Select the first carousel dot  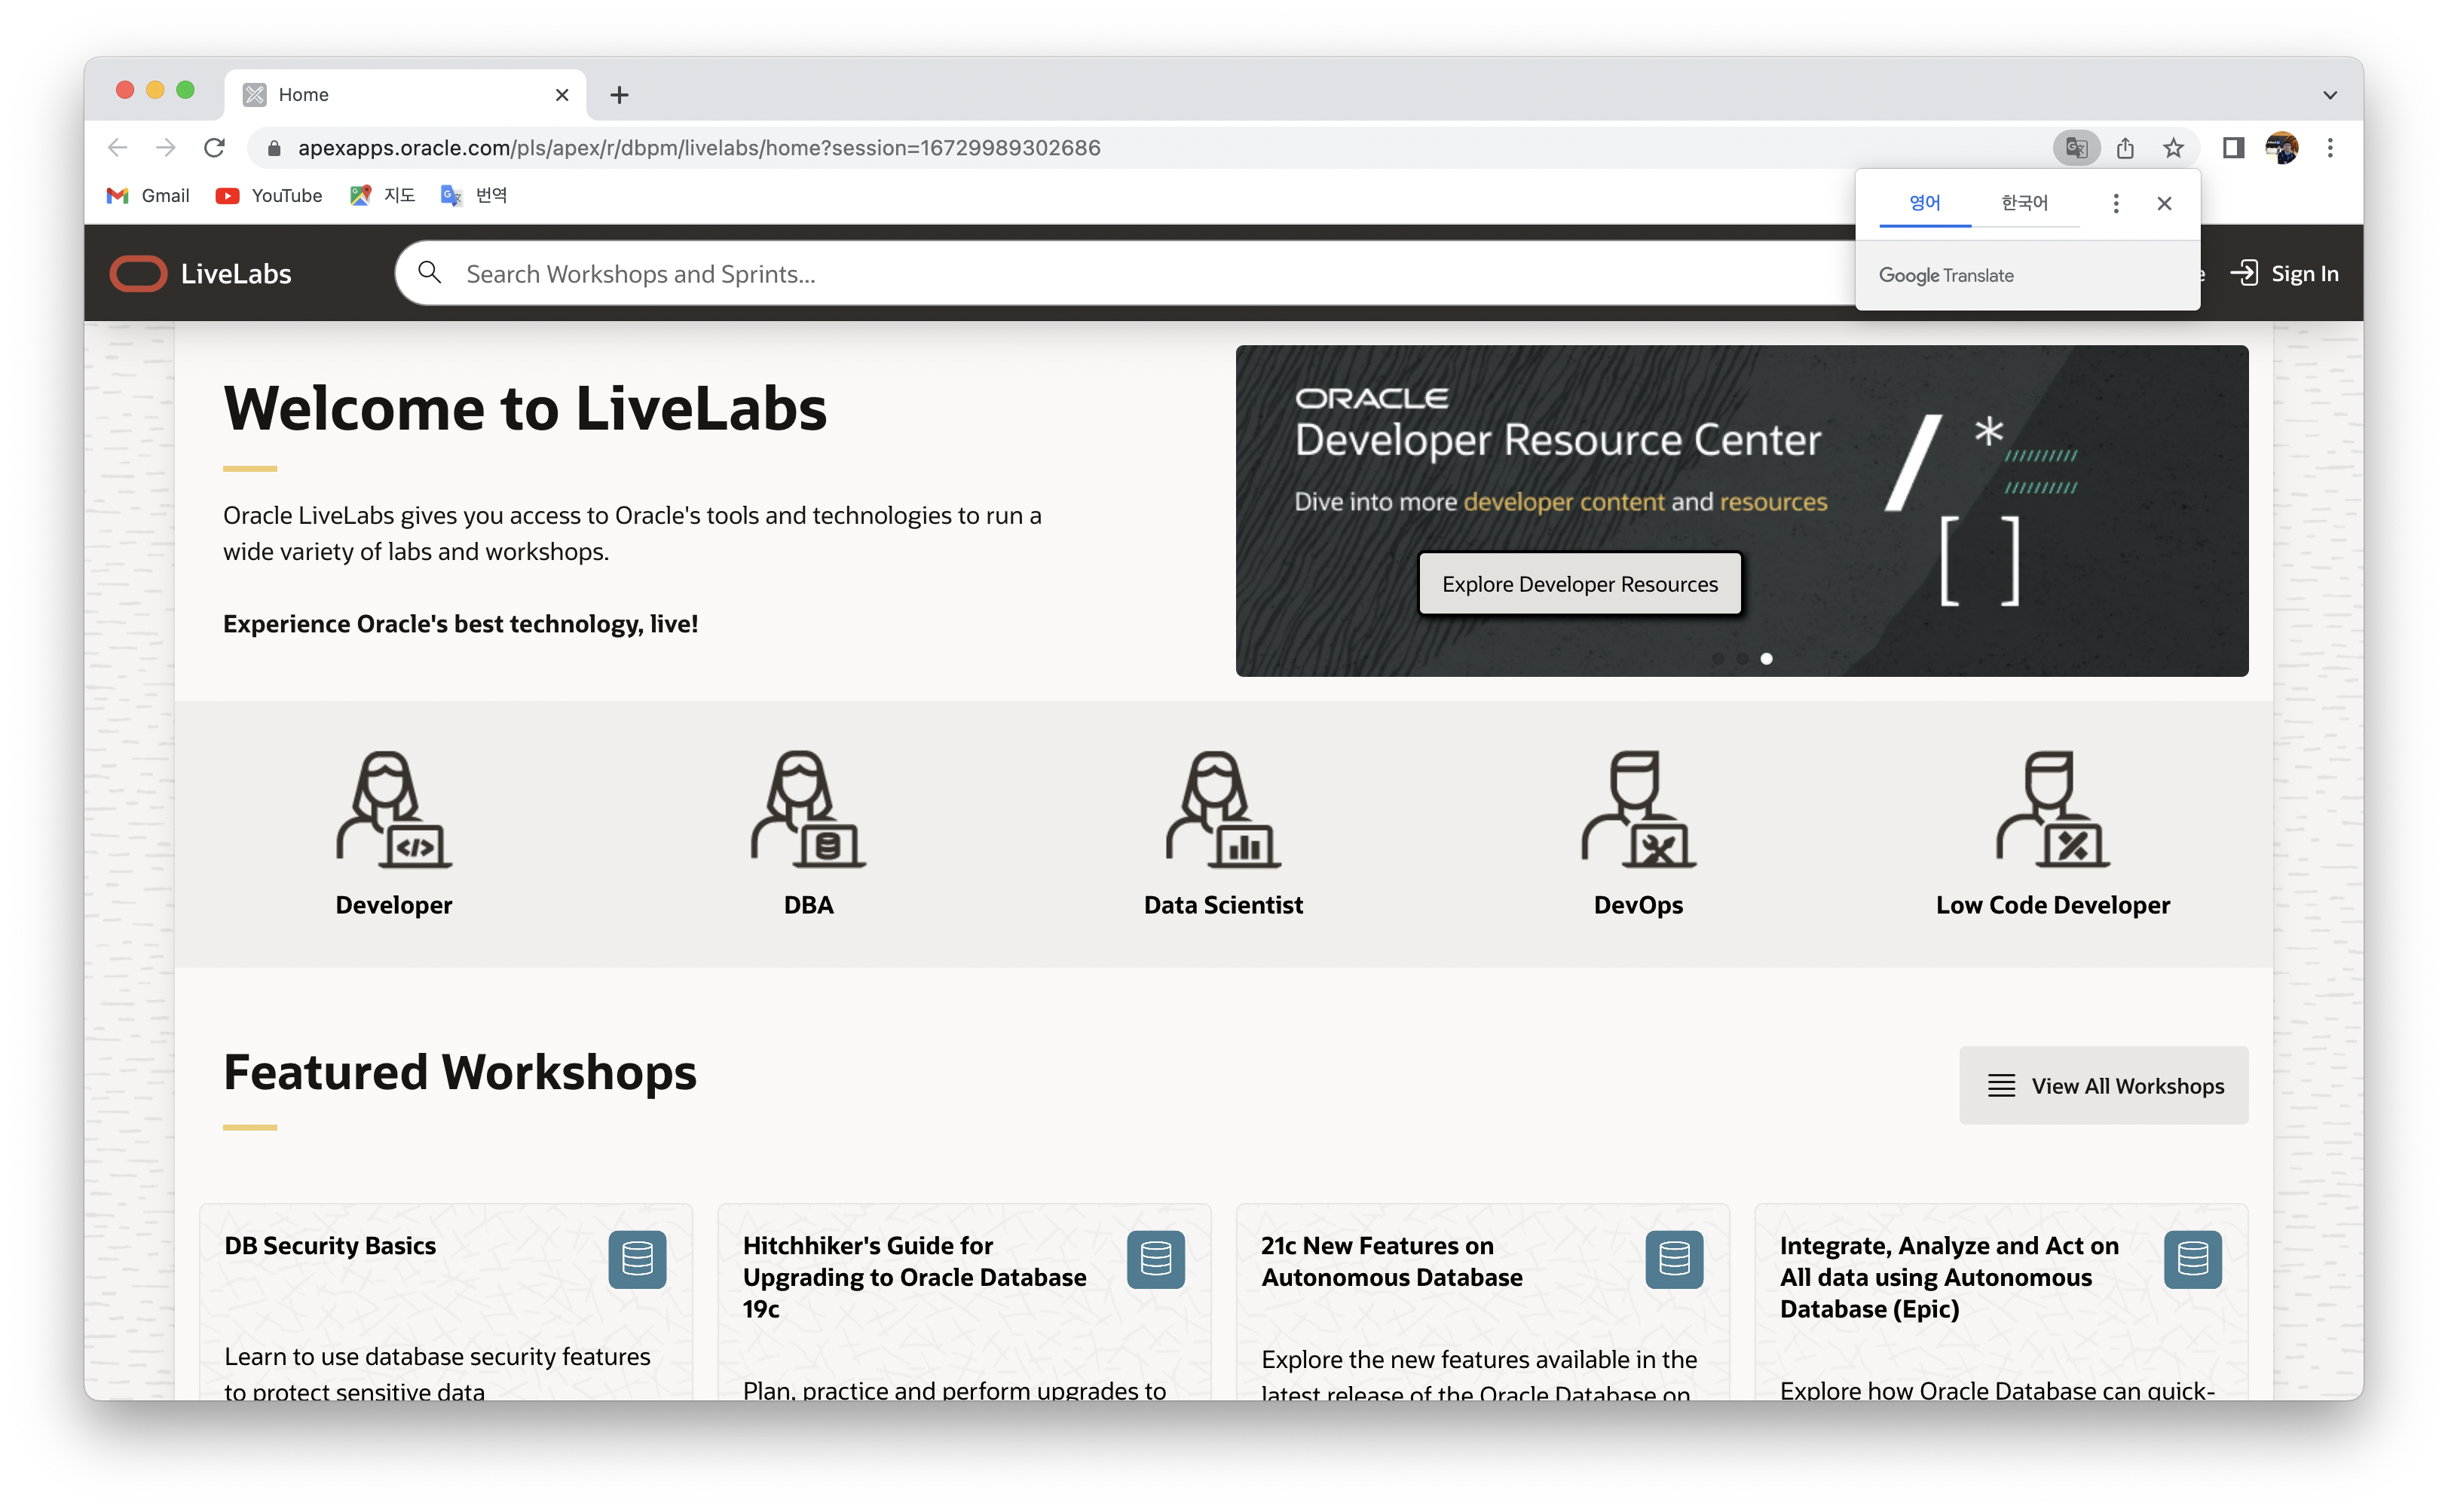coord(1718,658)
